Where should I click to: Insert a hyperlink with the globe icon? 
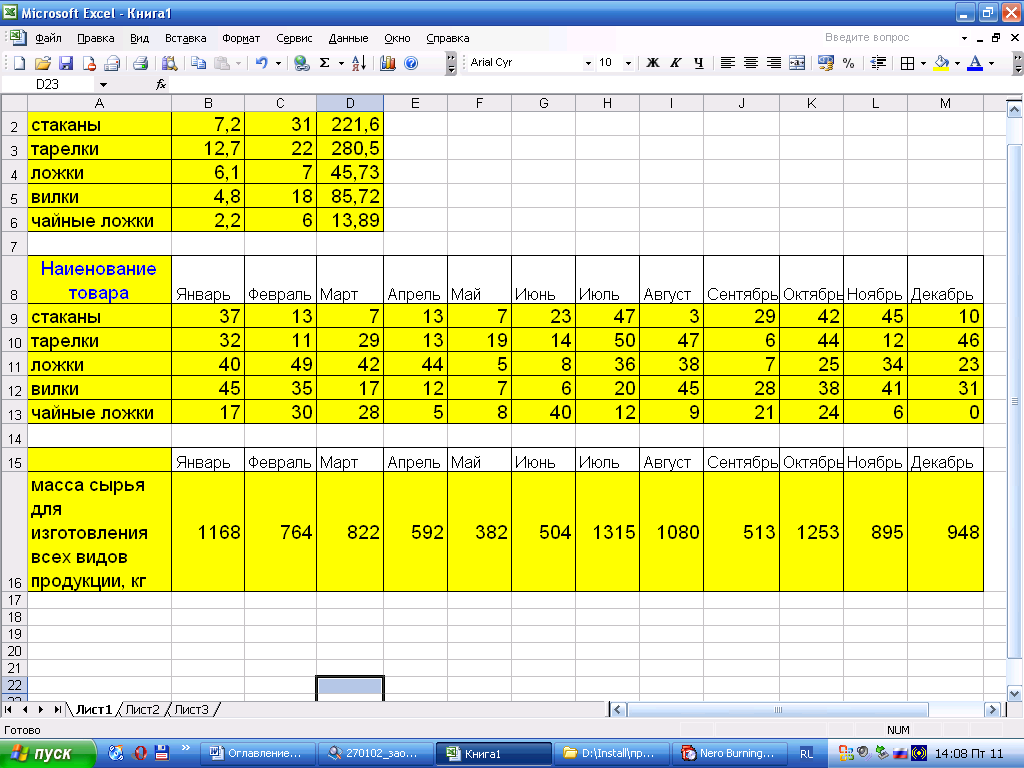301,63
